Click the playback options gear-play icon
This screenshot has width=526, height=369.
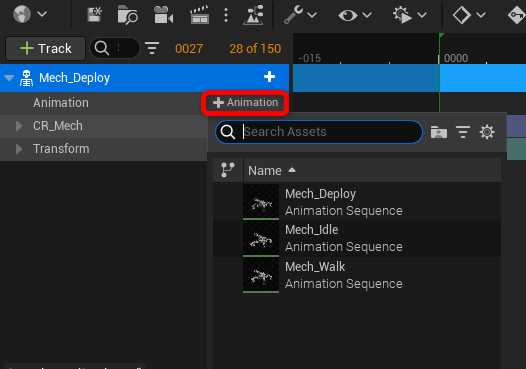click(x=402, y=15)
